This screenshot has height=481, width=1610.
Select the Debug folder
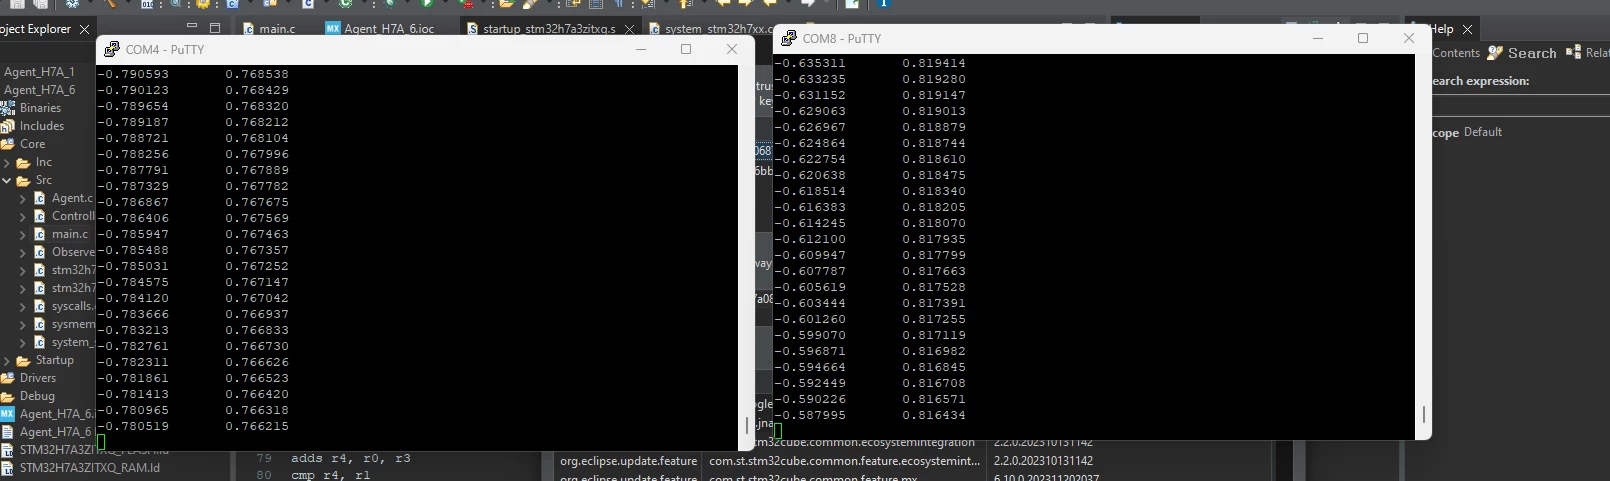pos(37,396)
